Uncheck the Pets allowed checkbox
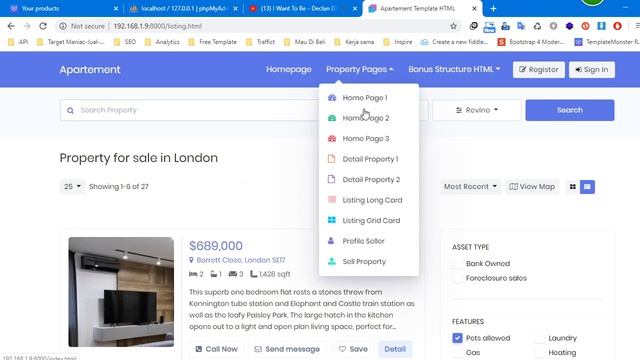The width and height of the screenshot is (640, 360). coord(457,338)
